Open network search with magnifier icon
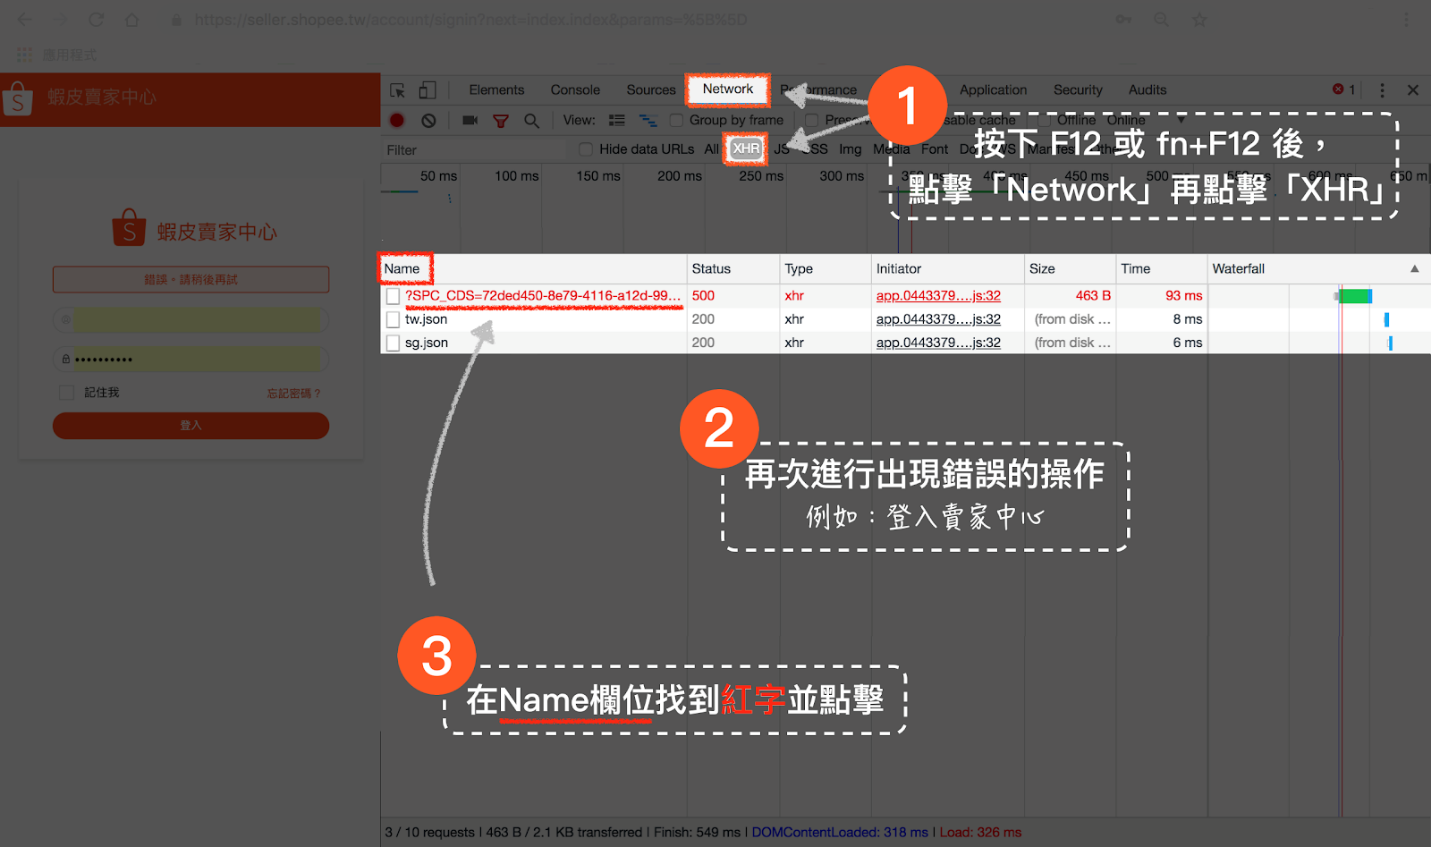 pyautogui.click(x=532, y=120)
